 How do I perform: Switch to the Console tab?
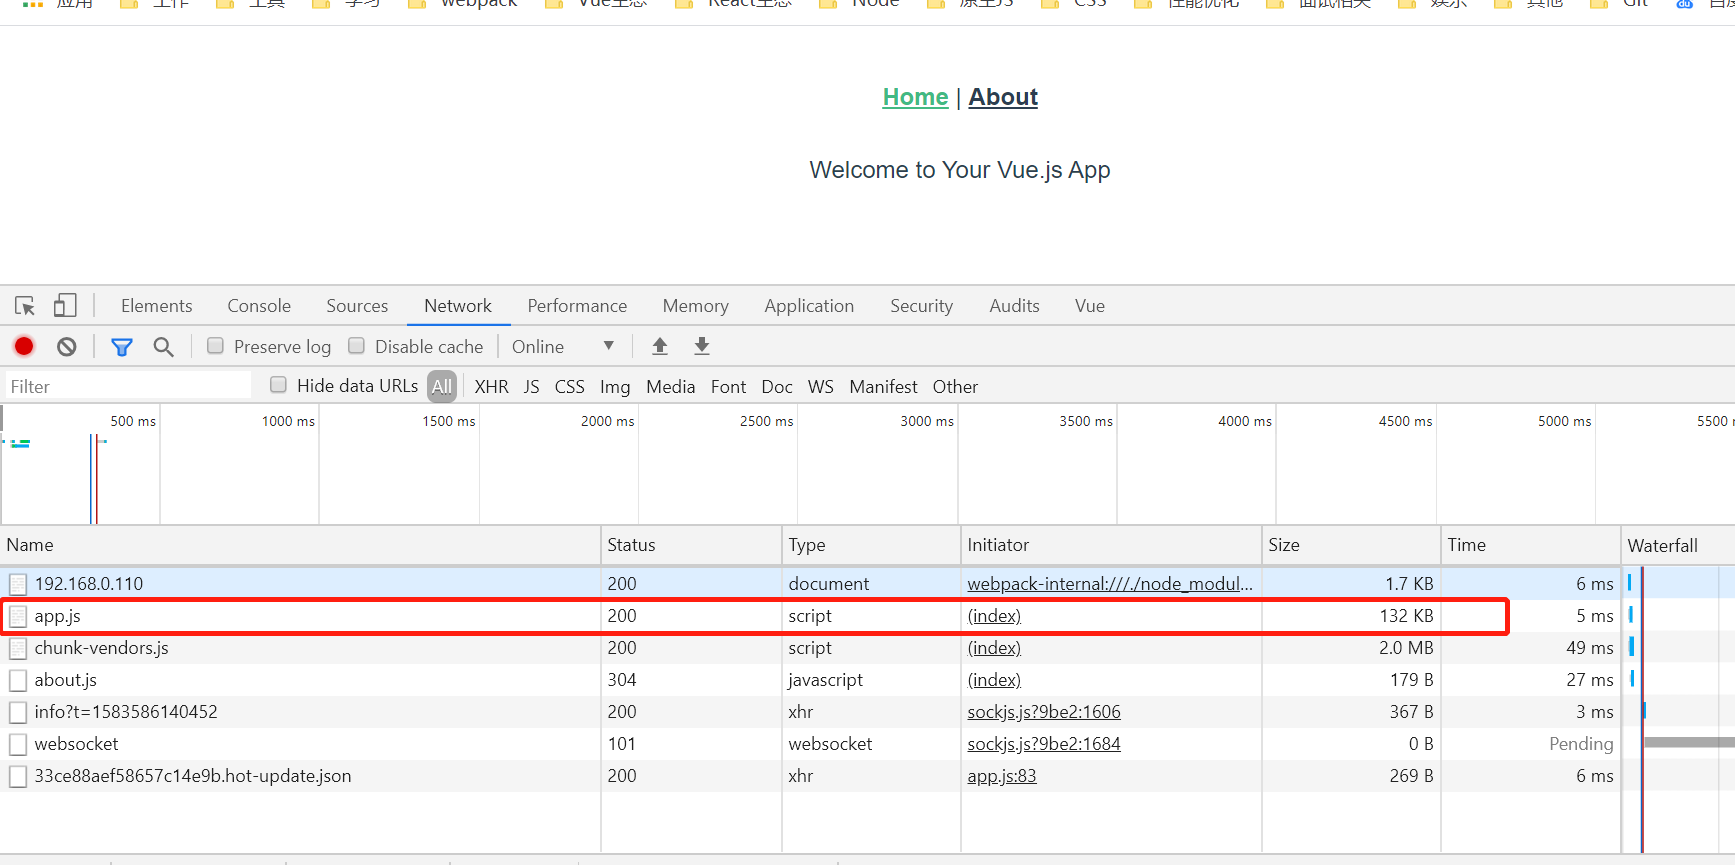[x=259, y=306]
